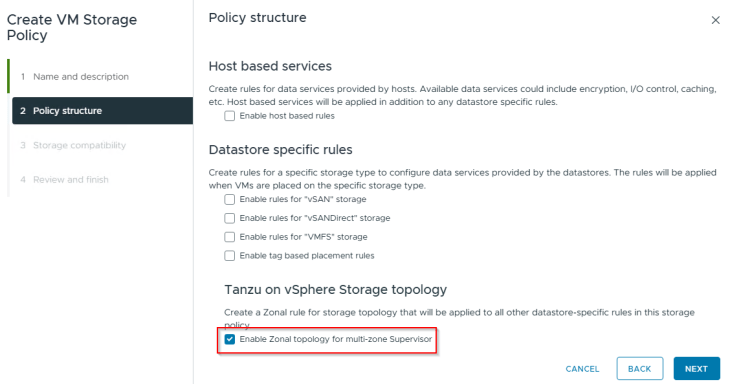Enable host based rules checkbox
Viewport: 730px width, 384px height.
click(230, 116)
